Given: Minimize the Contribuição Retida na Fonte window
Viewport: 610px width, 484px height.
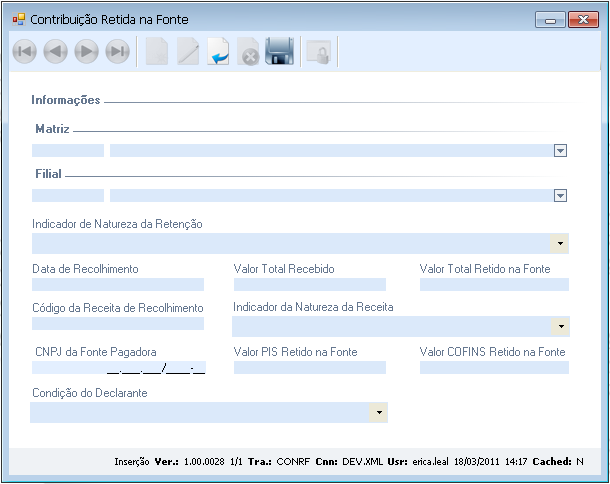Looking at the screenshot, I should (x=550, y=19).
